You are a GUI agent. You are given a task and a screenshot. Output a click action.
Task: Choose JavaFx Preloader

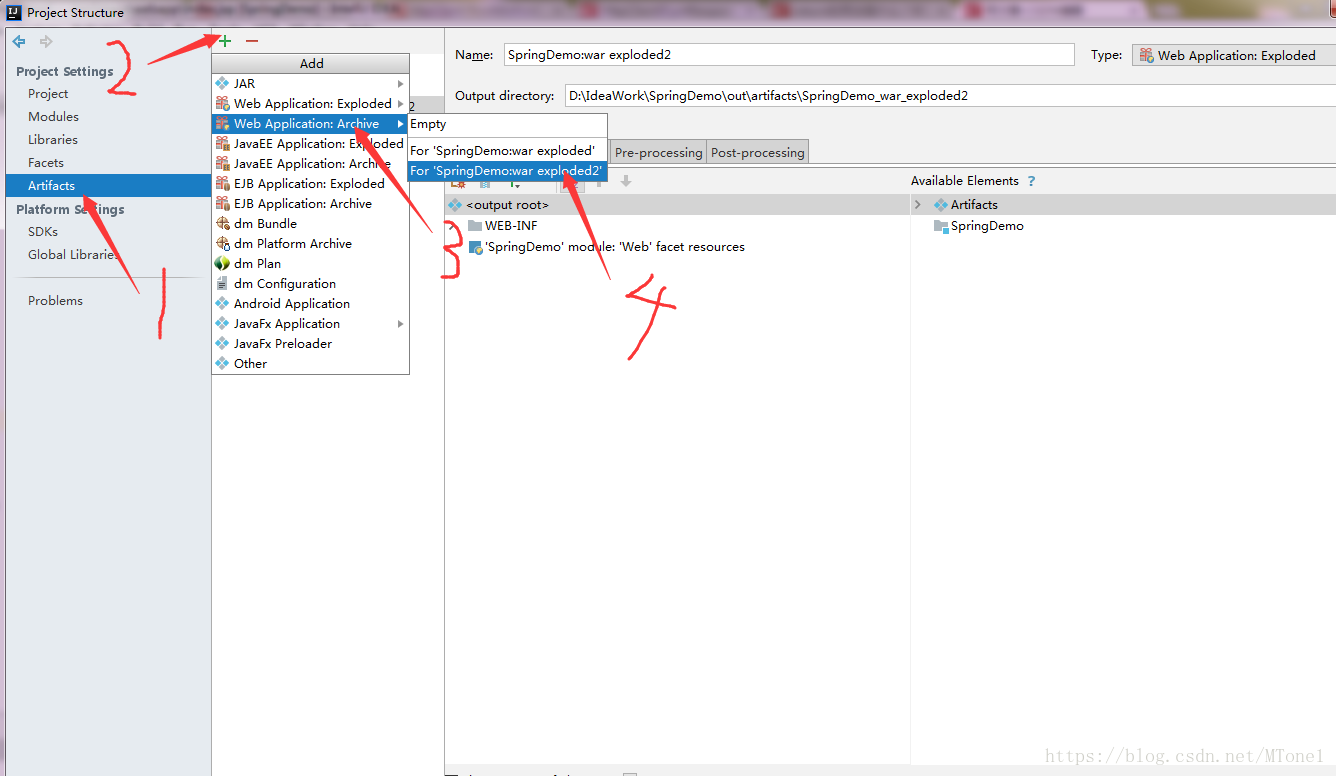click(x=310, y=343)
